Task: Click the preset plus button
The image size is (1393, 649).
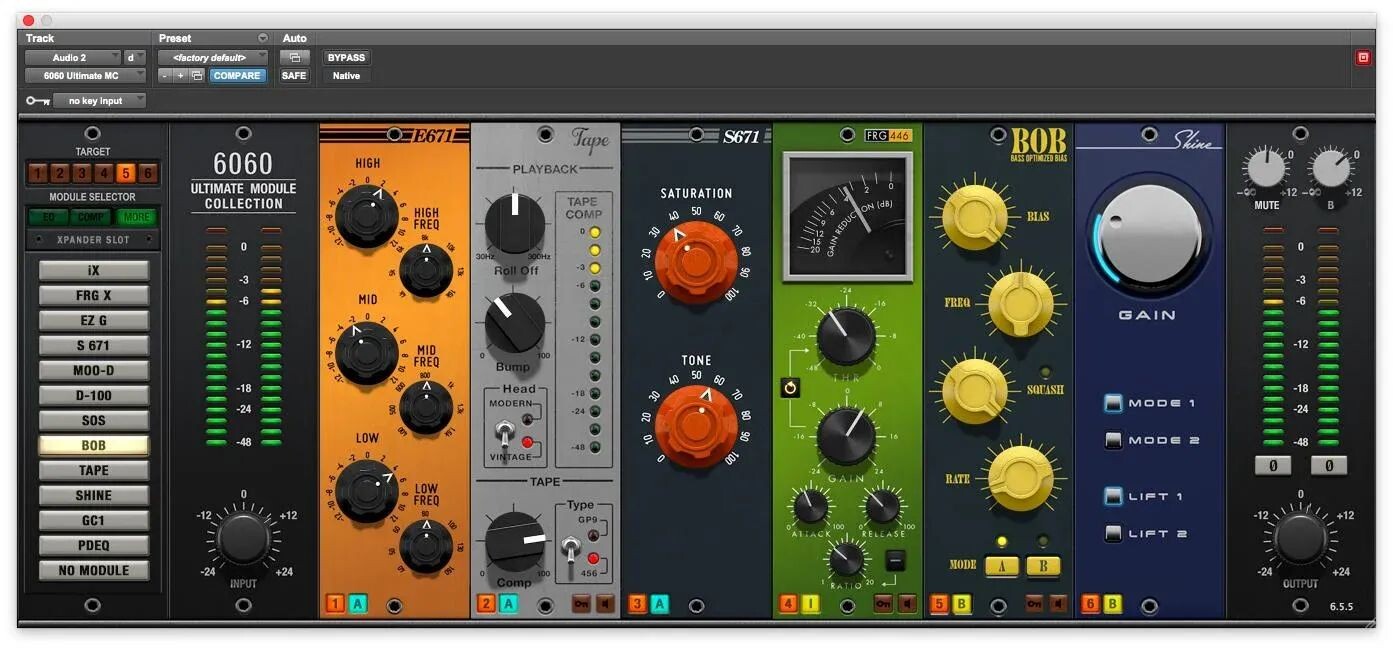Action: pyautogui.click(x=181, y=75)
